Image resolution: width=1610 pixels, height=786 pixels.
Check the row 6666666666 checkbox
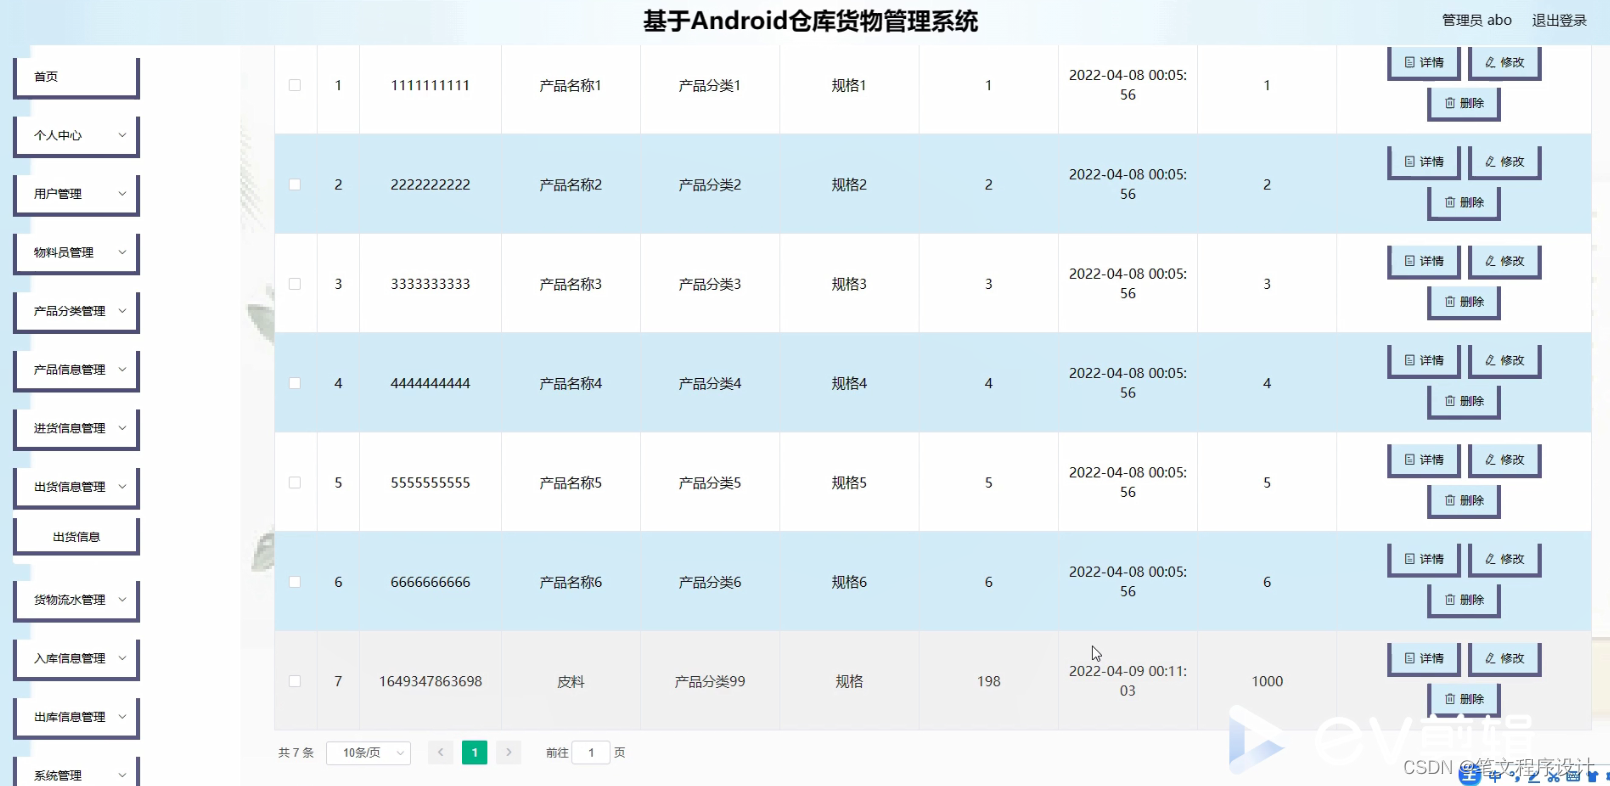295,582
